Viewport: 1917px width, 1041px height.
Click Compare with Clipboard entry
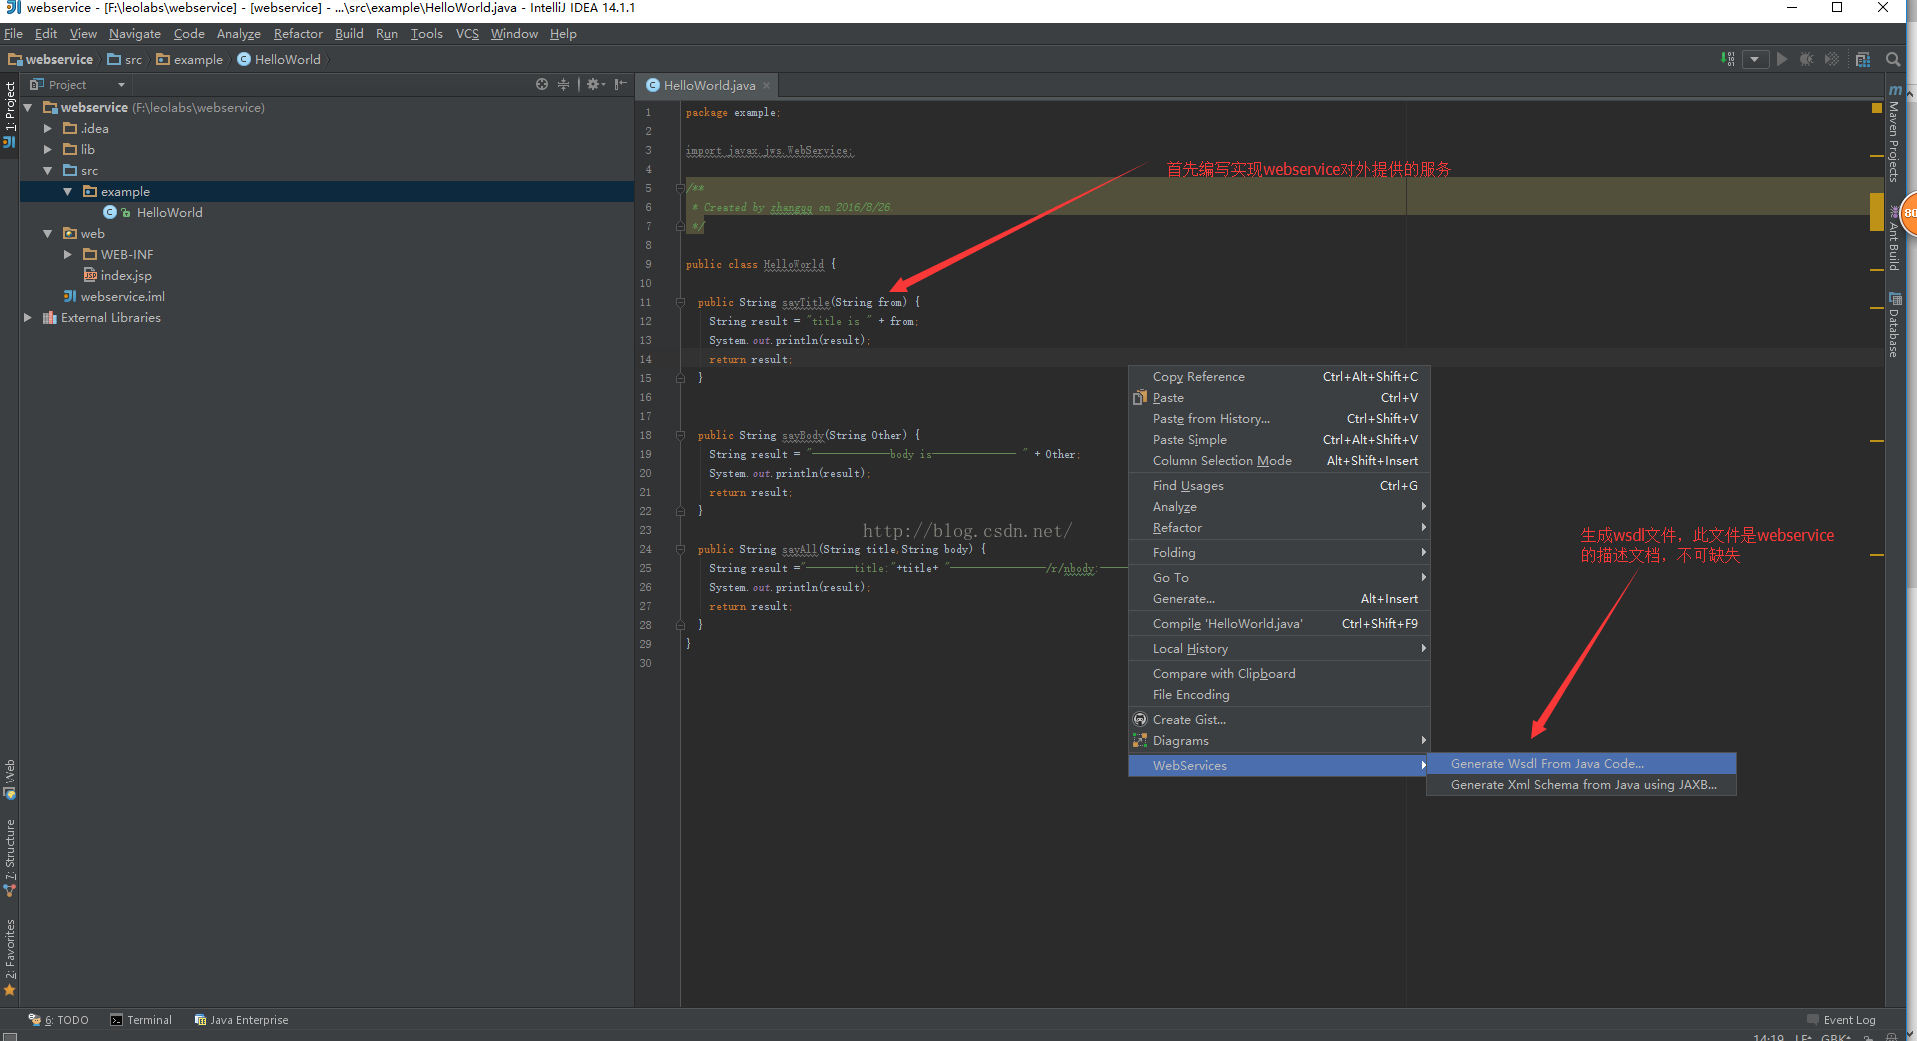point(1279,673)
